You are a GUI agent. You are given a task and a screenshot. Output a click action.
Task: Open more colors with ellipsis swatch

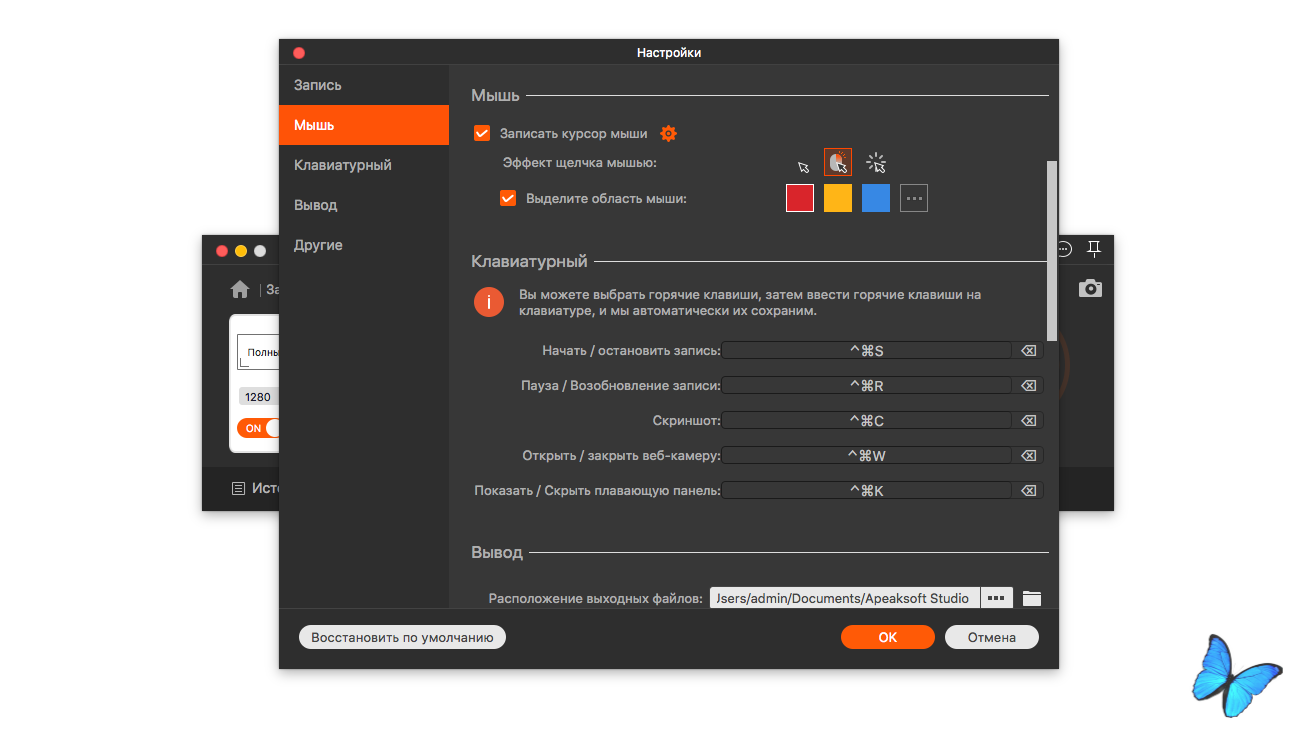pos(914,198)
